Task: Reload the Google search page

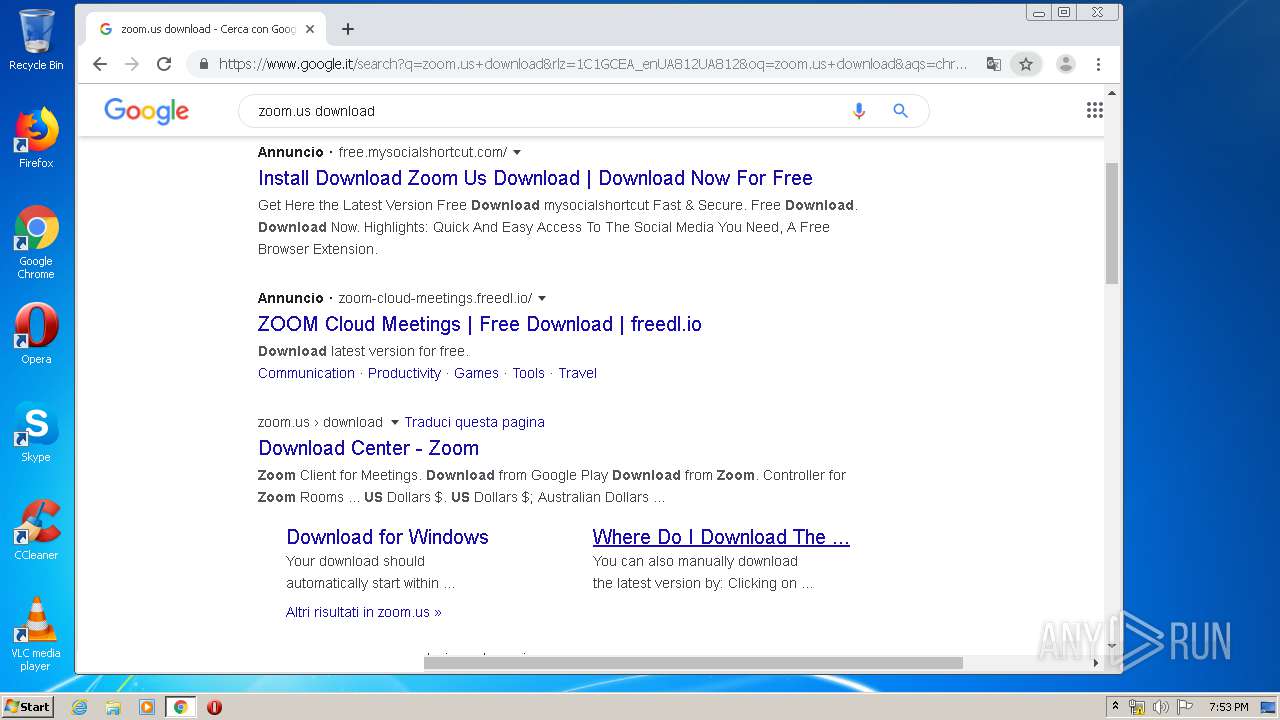Action: point(164,64)
